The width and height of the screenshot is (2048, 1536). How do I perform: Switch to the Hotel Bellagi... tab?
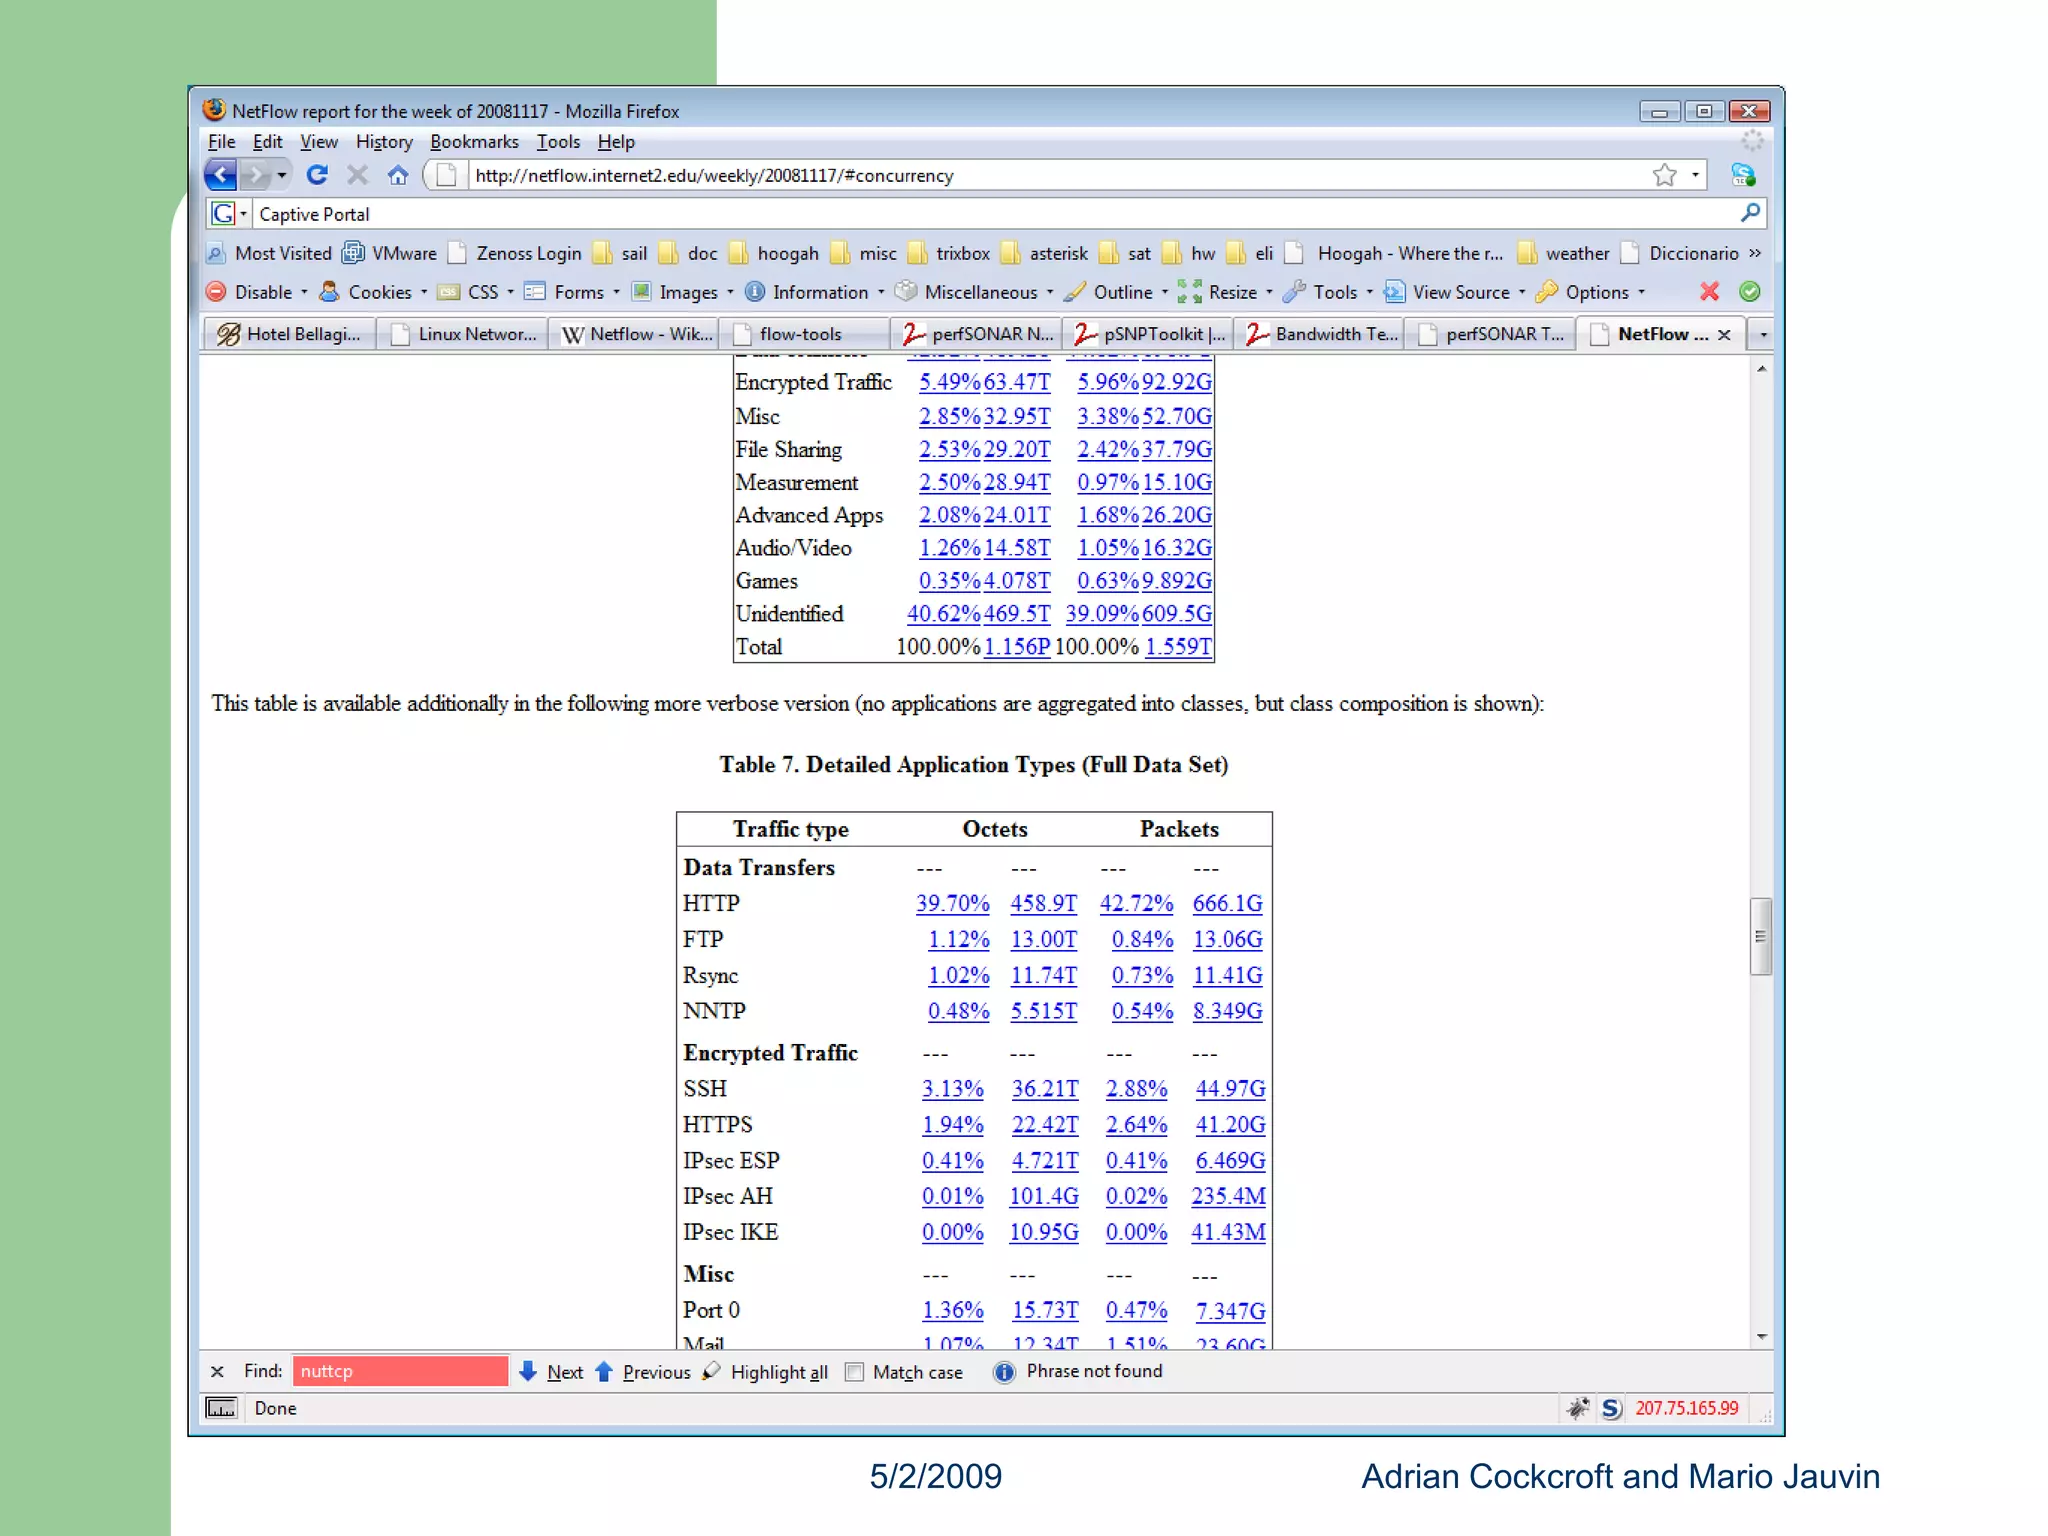point(290,334)
